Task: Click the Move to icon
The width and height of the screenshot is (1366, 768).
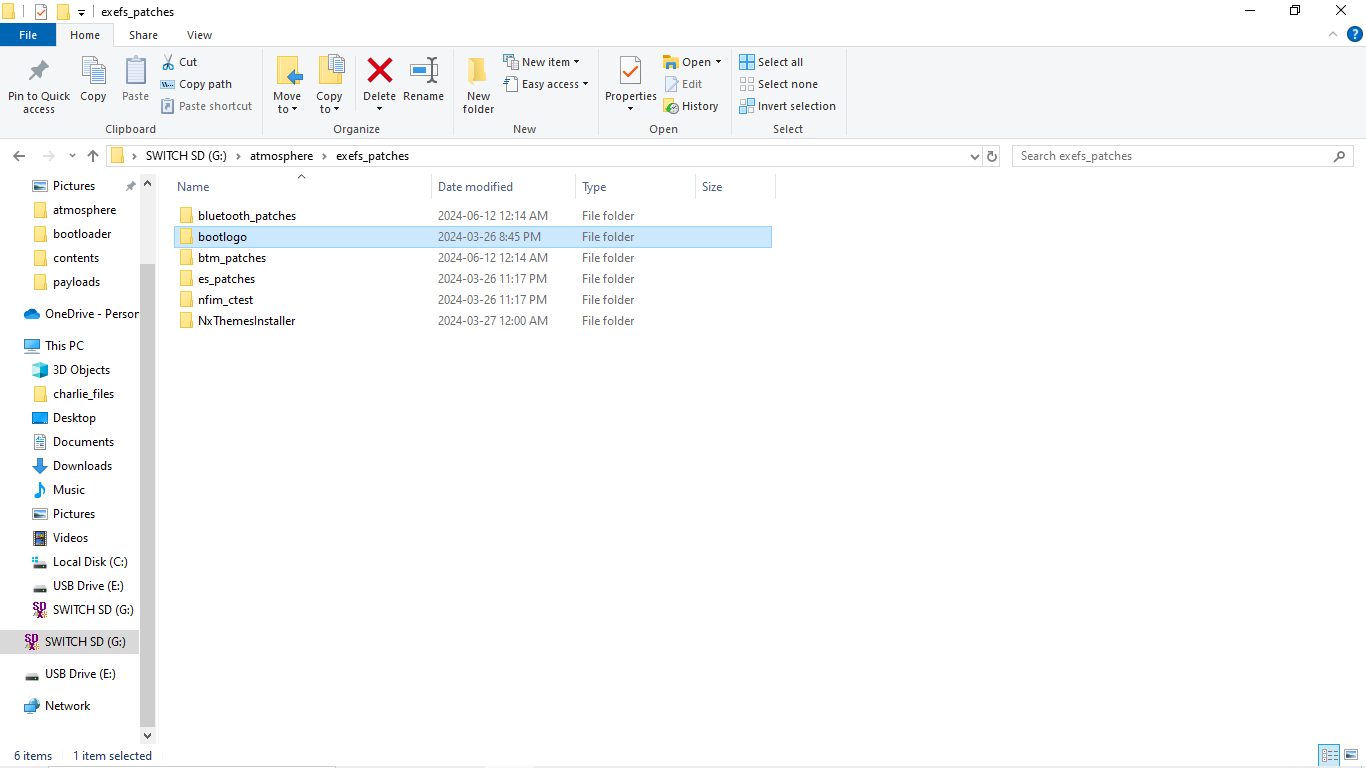Action: pyautogui.click(x=288, y=71)
